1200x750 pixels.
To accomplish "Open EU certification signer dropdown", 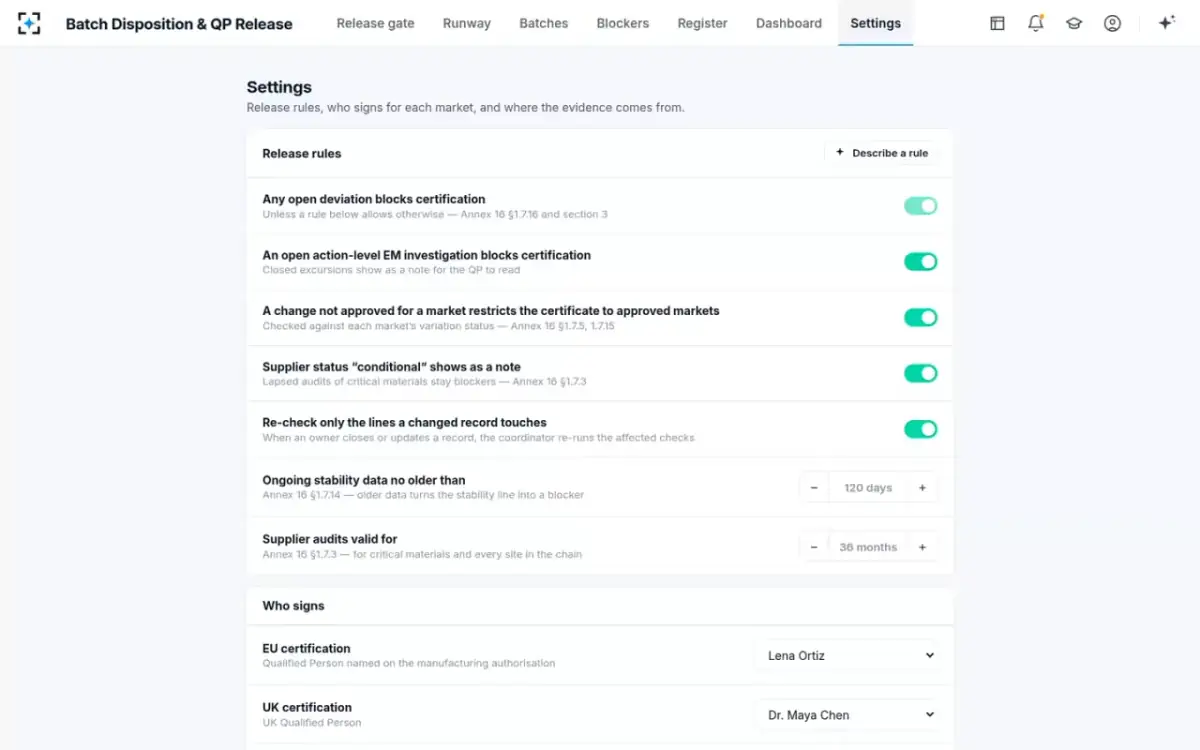I will (847, 656).
